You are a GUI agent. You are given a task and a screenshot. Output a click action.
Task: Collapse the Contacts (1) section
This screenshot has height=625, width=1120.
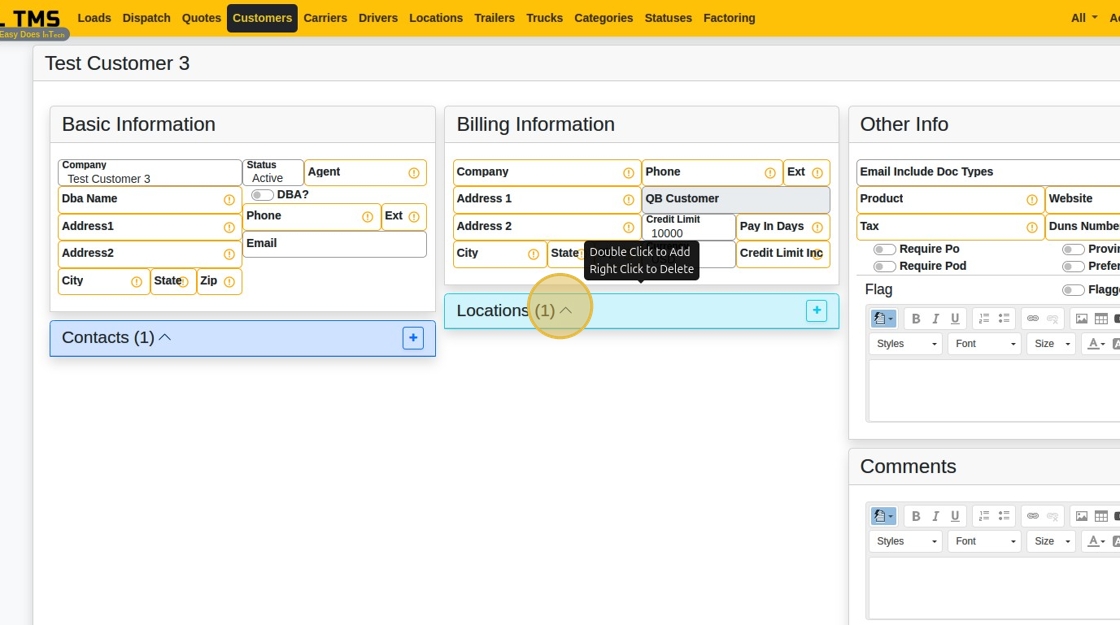pyautogui.click(x=165, y=338)
